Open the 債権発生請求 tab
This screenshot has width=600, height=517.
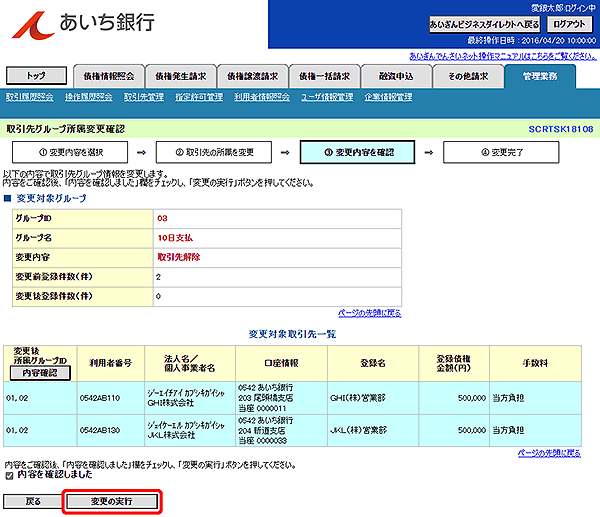click(x=179, y=76)
